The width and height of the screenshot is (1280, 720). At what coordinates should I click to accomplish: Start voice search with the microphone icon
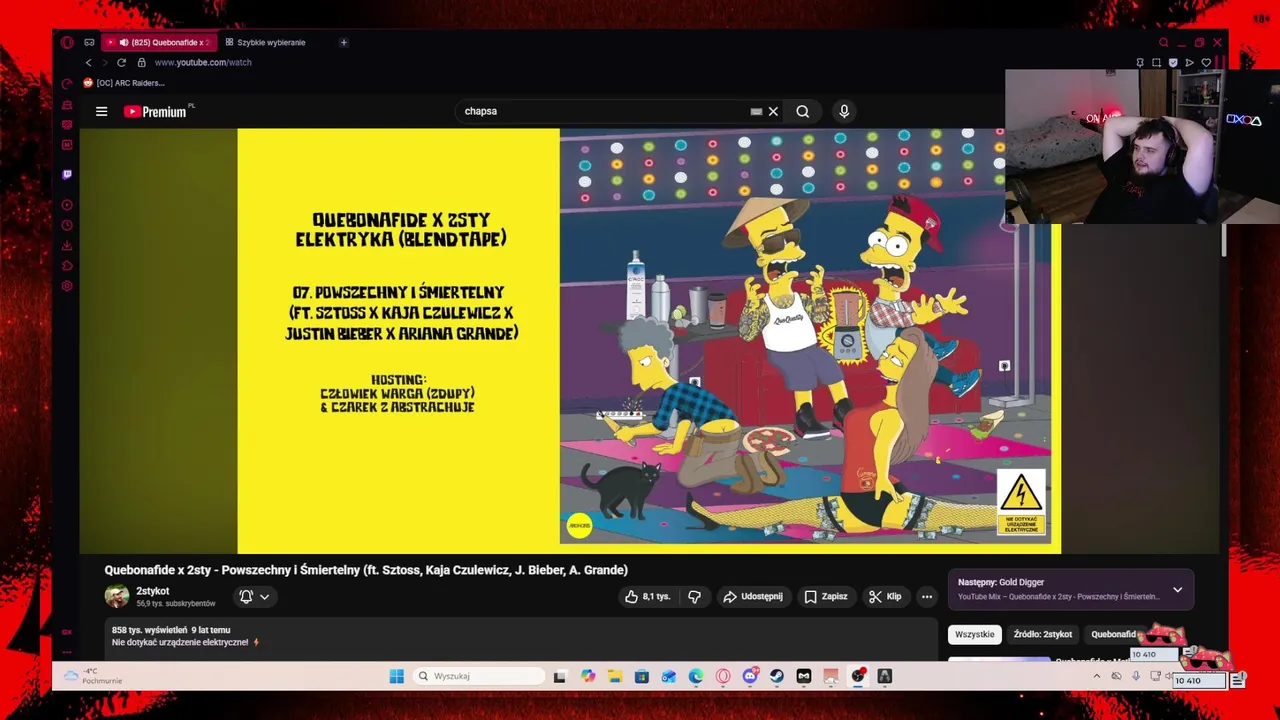(844, 111)
